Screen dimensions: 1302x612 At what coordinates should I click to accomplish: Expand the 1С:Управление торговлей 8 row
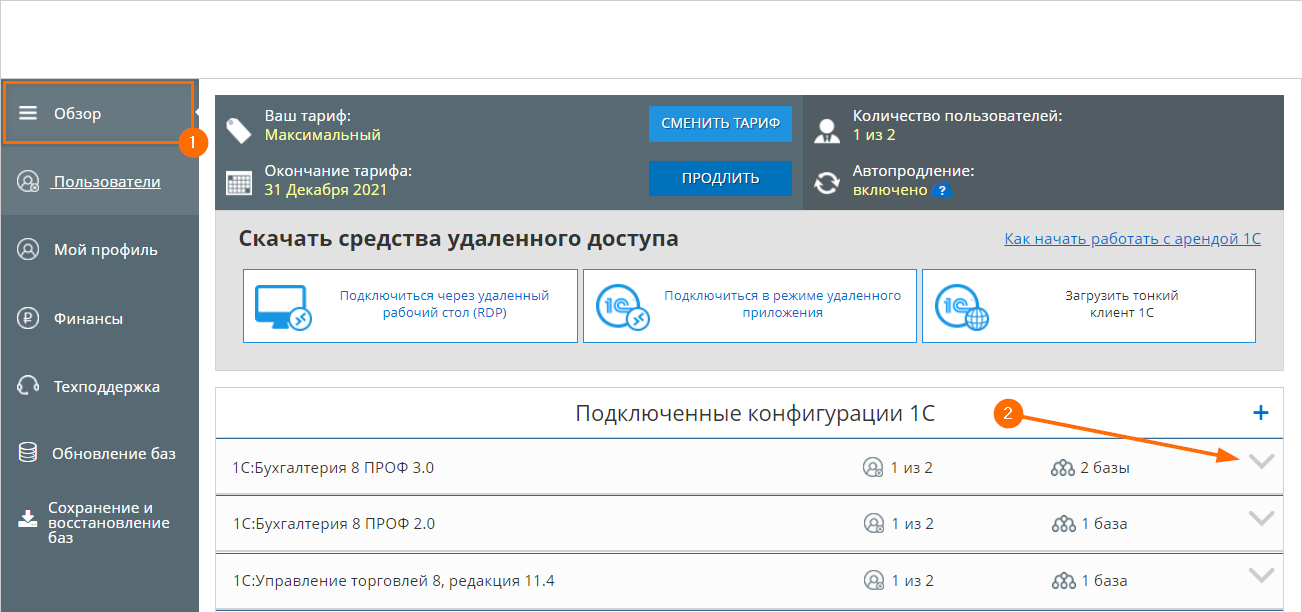pyautogui.click(x=1261, y=576)
